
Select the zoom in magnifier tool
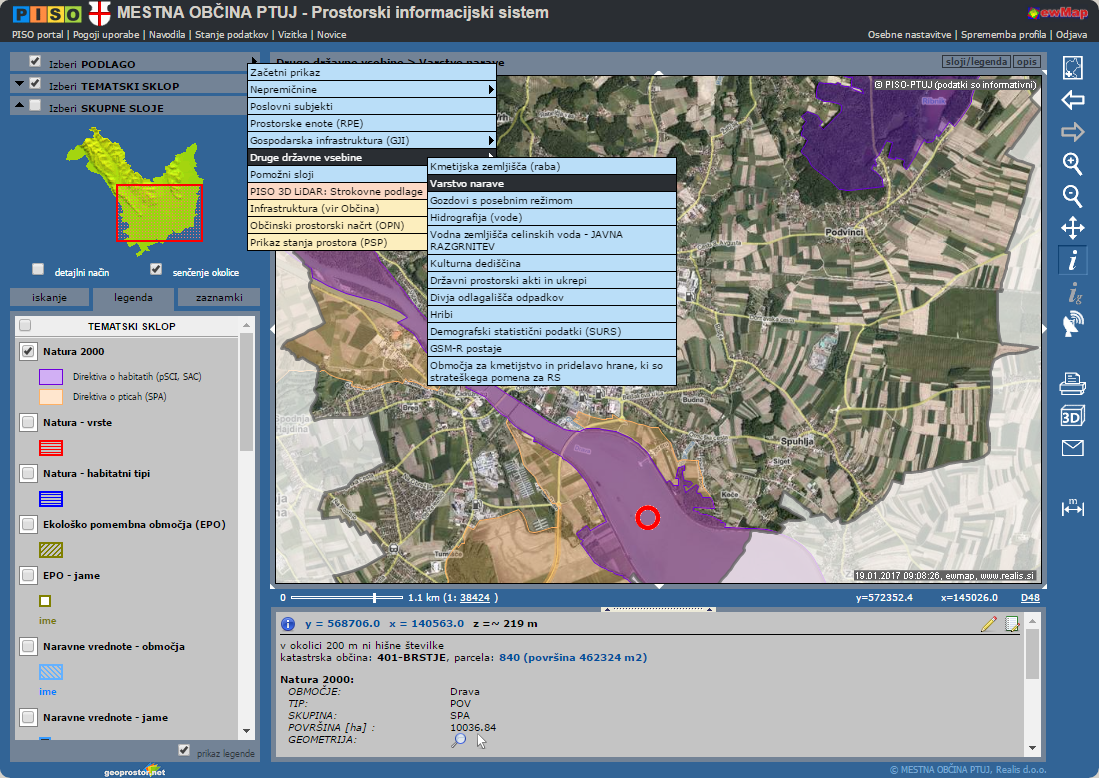point(1072,164)
